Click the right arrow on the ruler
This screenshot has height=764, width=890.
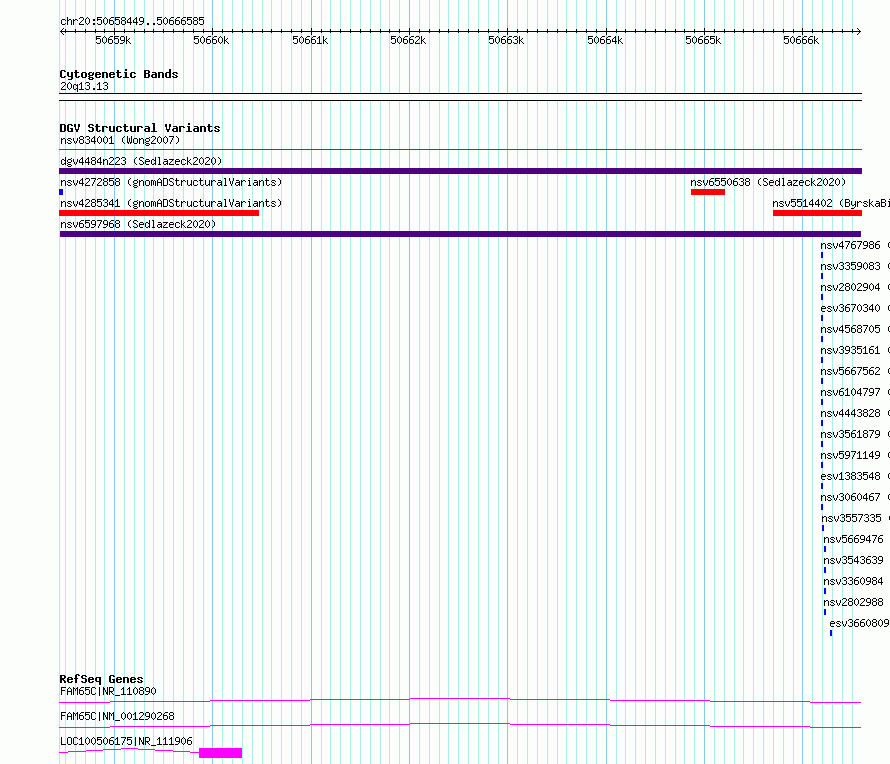[x=858, y=31]
